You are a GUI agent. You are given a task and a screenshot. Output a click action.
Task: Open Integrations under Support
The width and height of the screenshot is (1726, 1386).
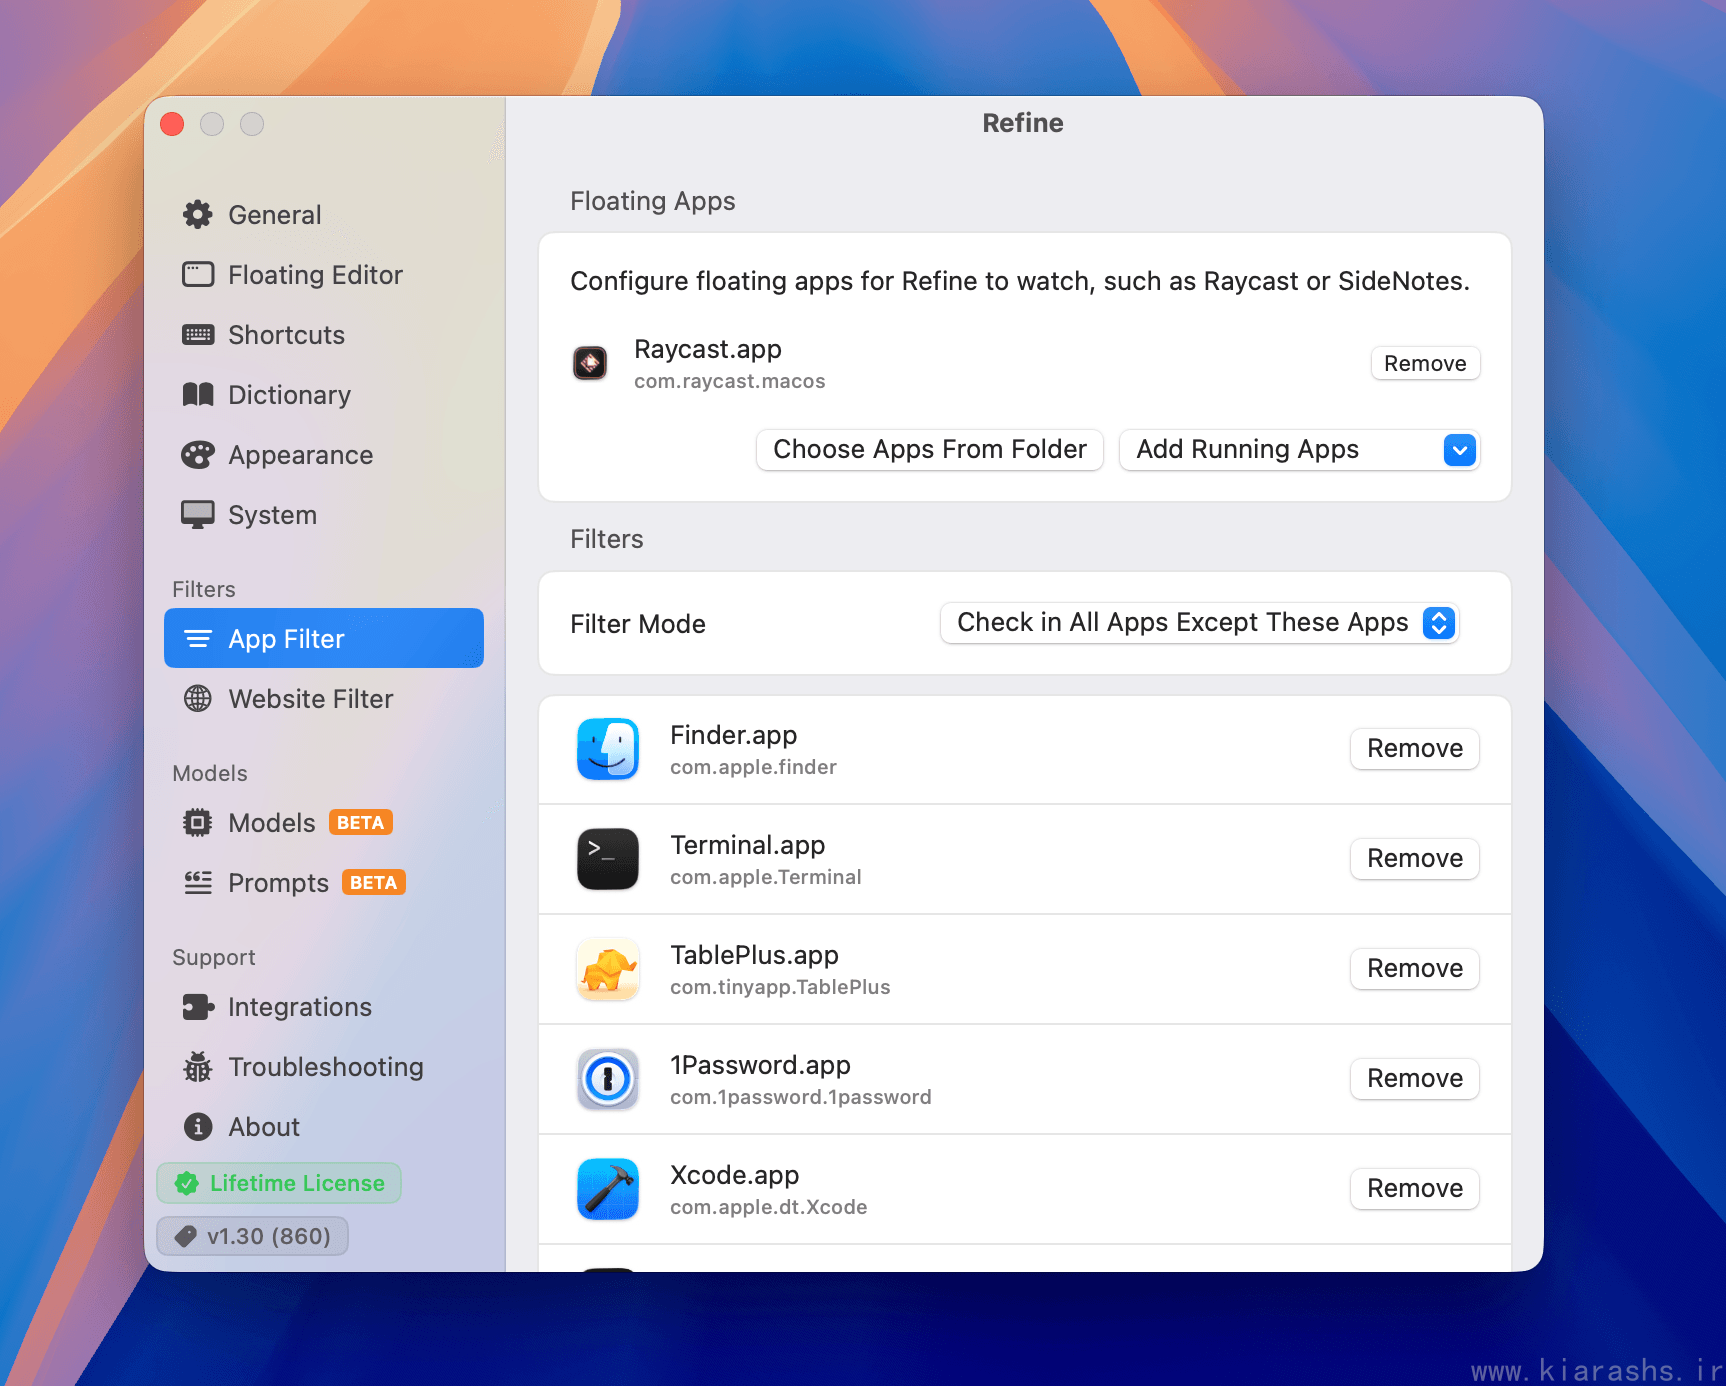324,1006
